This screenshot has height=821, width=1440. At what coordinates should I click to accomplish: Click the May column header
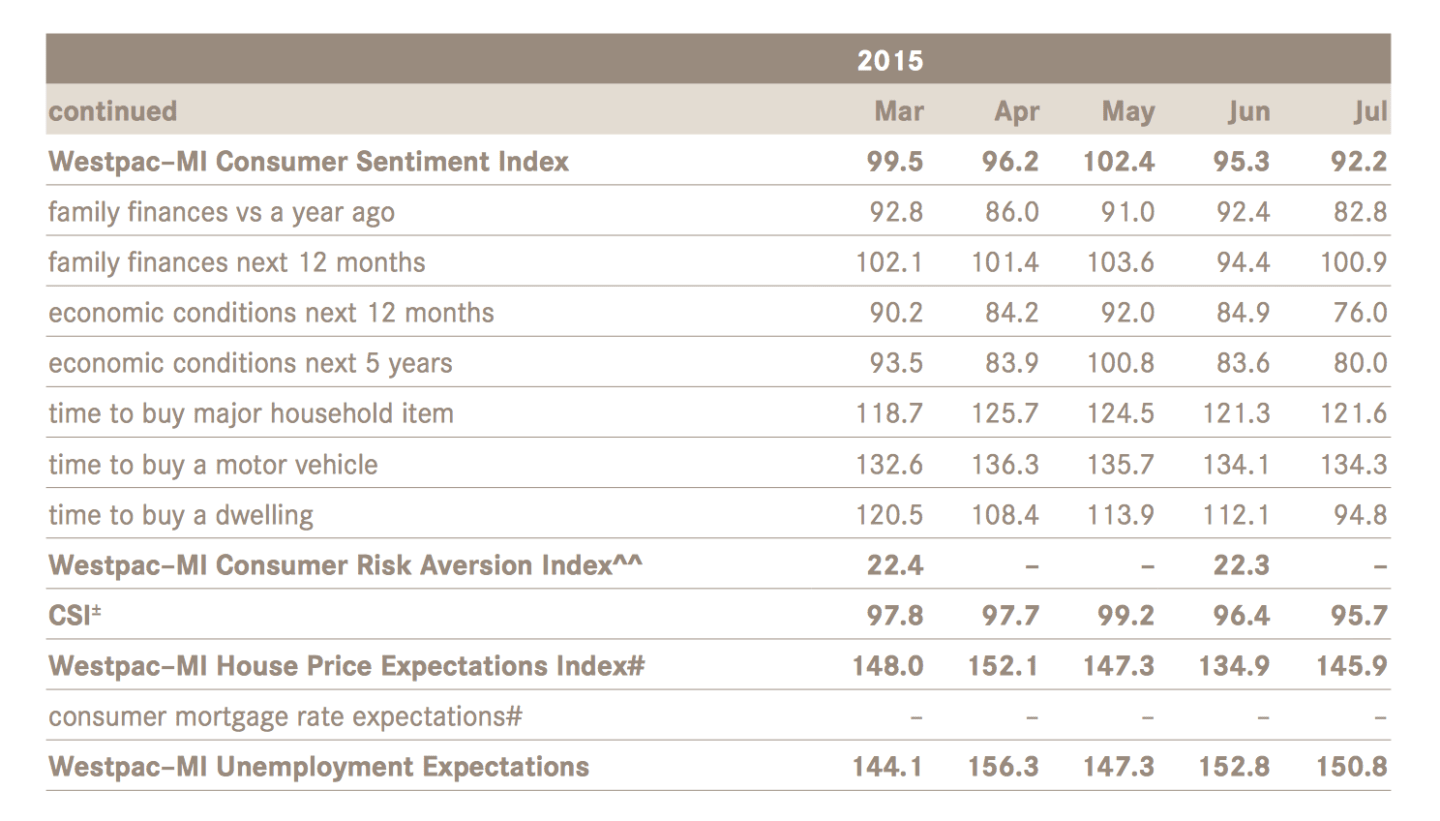point(1127,111)
